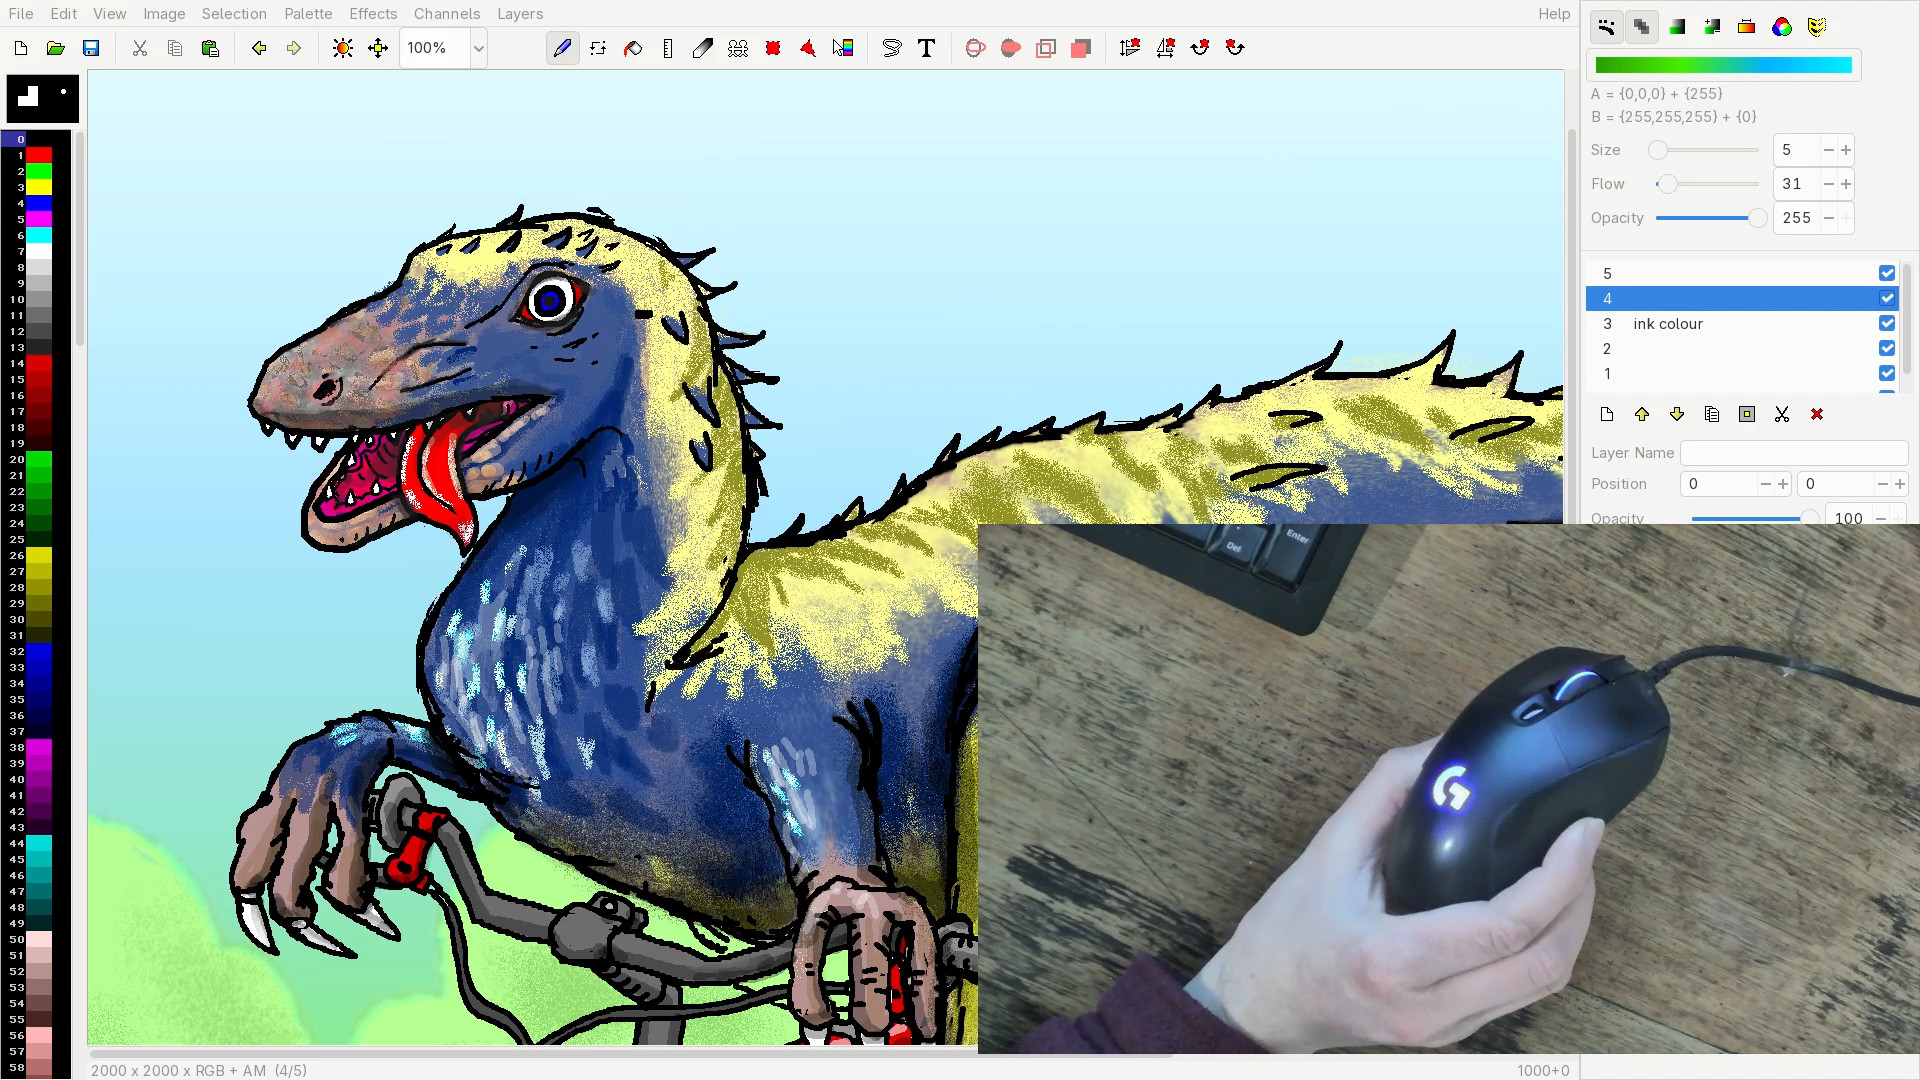Hide layer 5 visibility checkbox
1920x1080 pixels.
tap(1886, 273)
